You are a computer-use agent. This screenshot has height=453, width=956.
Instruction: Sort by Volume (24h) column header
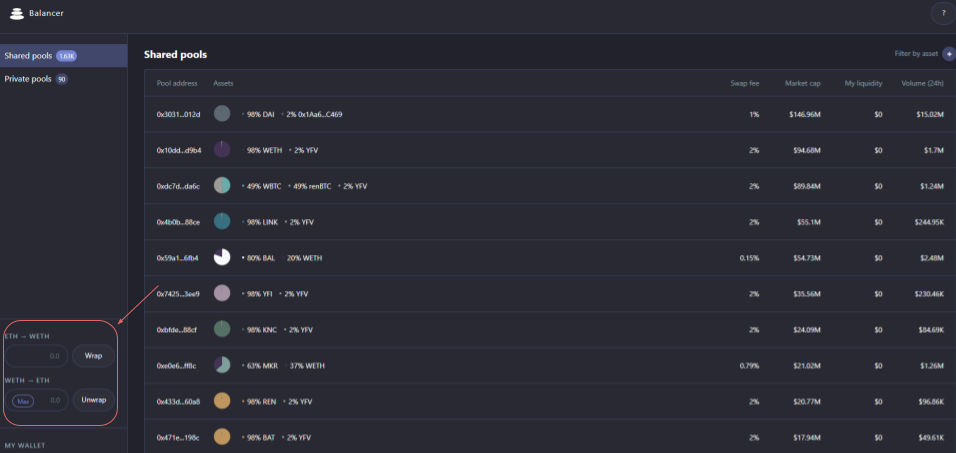[x=922, y=83]
